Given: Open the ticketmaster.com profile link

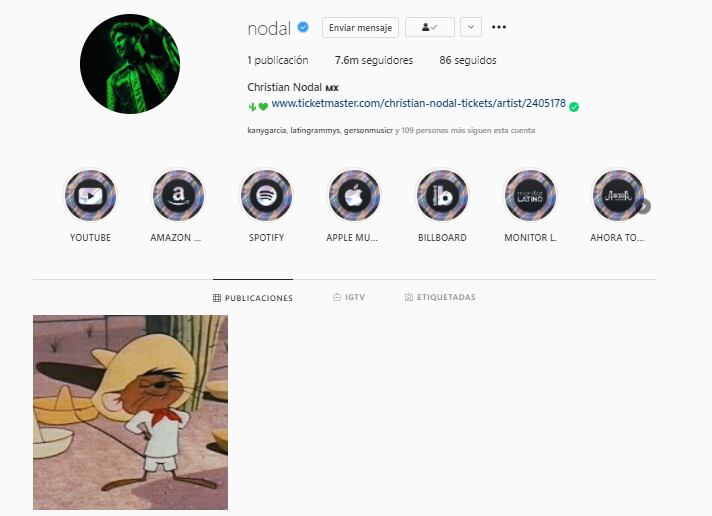Looking at the screenshot, I should coord(419,104).
